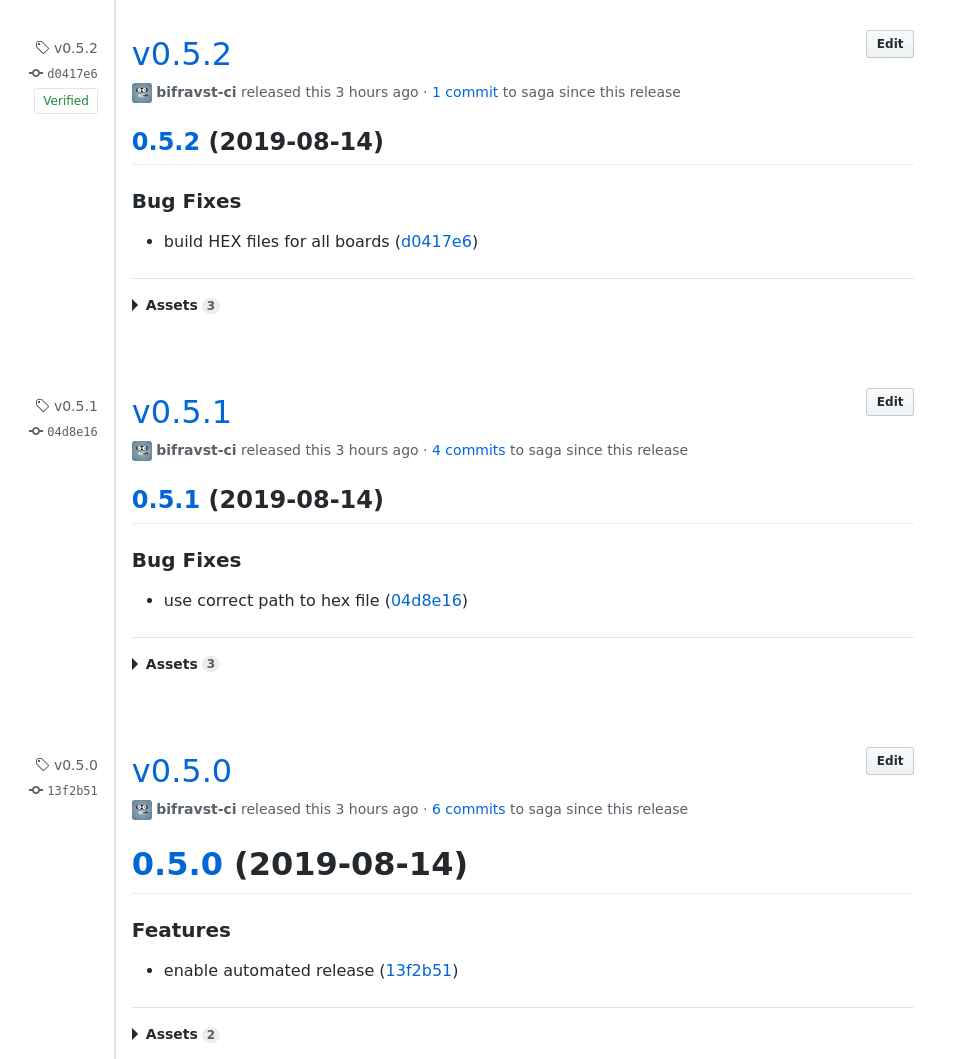Open commit link 13f2b51 under Features
Viewport: 959px width, 1059px height.
coord(418,970)
